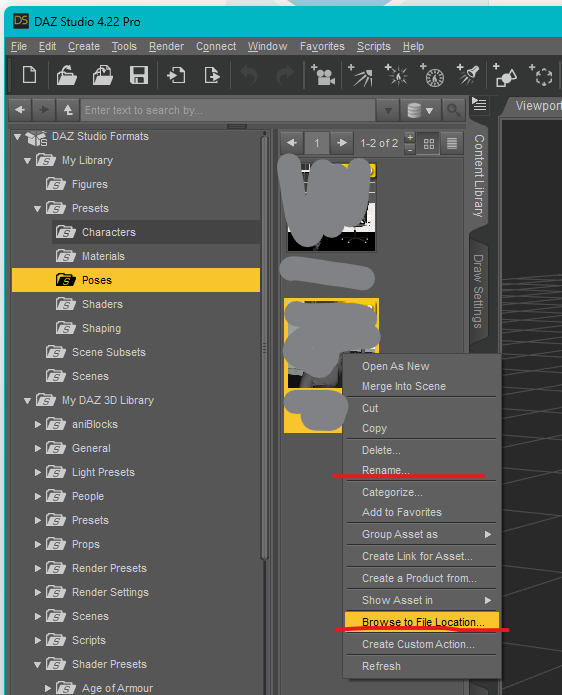Open Group Asset as submenu
This screenshot has width=562, height=695.
point(422,534)
